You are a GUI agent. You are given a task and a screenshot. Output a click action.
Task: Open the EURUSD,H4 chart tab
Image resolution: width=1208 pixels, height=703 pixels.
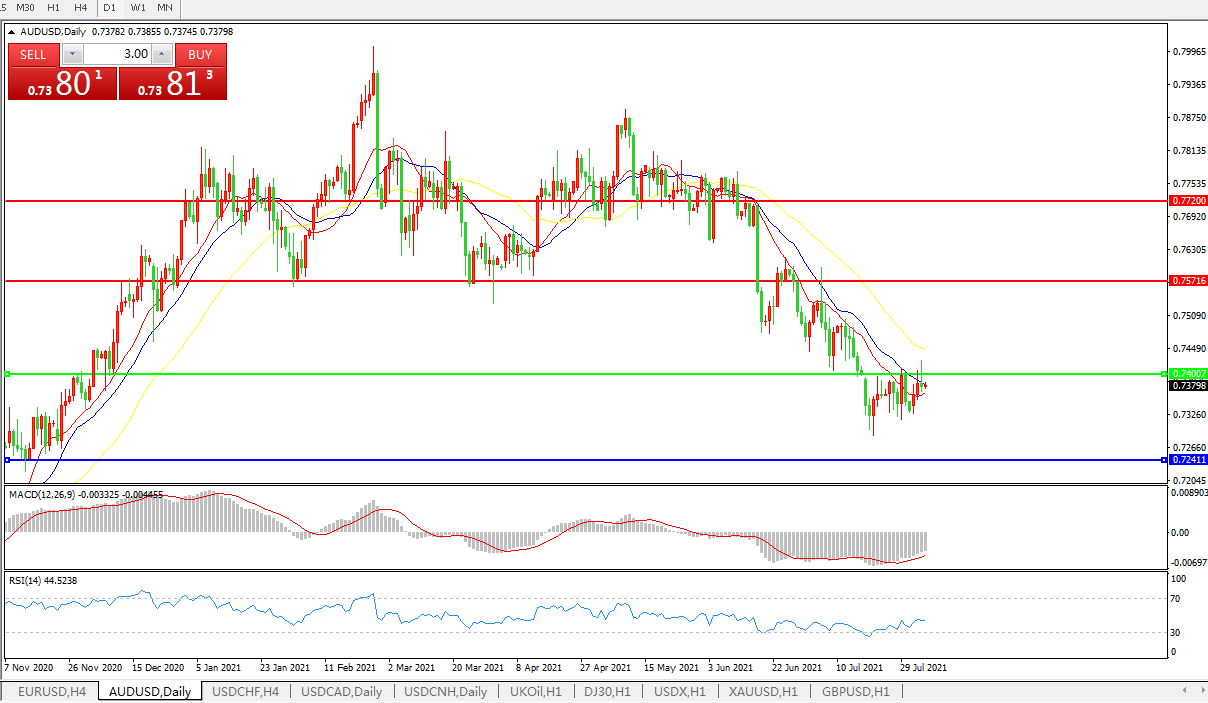51,691
